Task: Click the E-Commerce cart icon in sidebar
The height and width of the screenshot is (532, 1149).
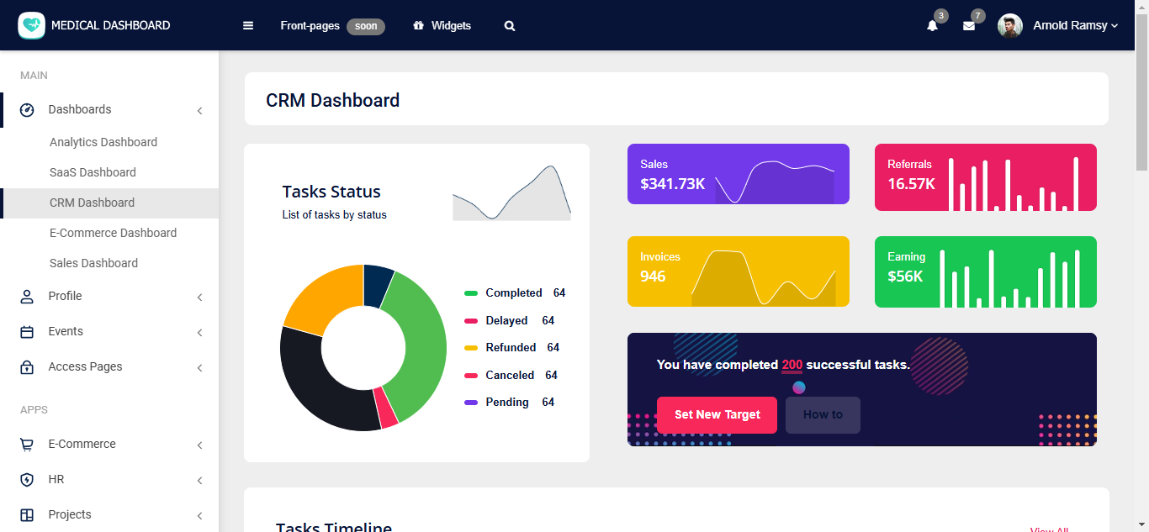Action: tap(27, 444)
